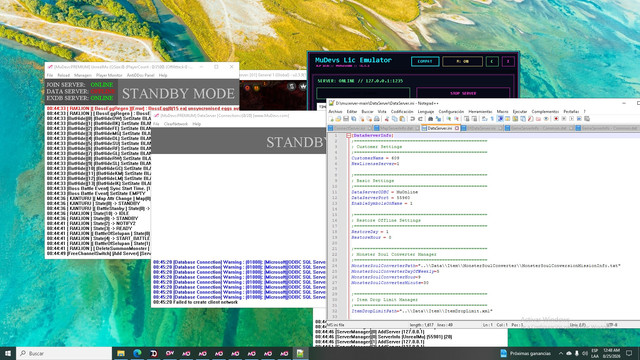Screen dimensions: 640x360
Task: Switch to the MapServerInfo.dat tab
Action: click(x=396, y=128)
